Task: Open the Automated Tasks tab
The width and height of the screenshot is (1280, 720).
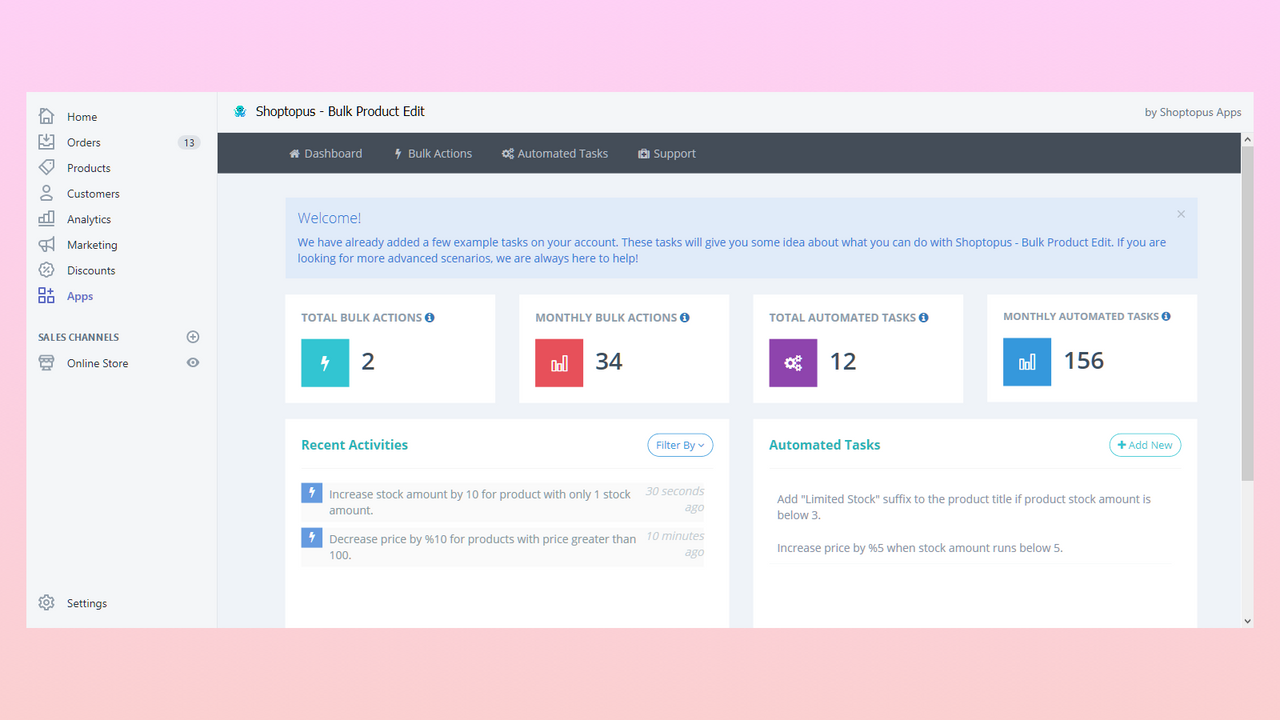Action: click(x=555, y=152)
